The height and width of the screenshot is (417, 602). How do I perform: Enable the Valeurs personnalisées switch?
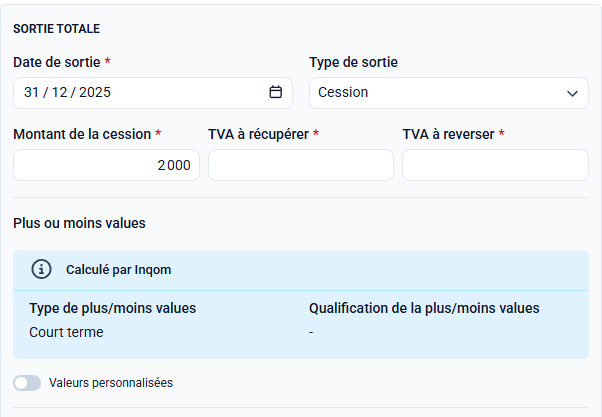pos(28,383)
